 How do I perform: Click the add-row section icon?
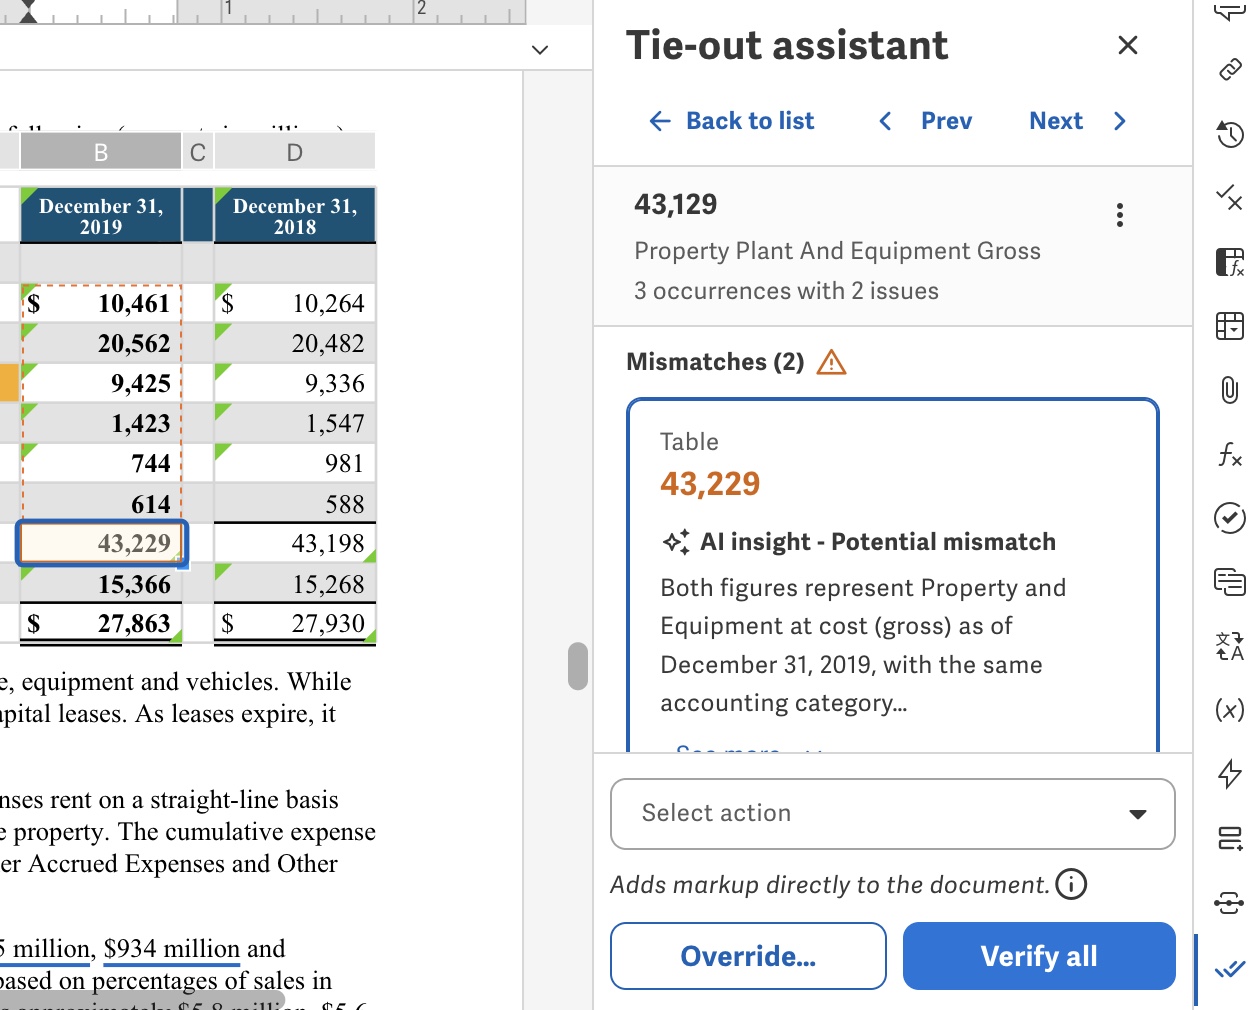pos(1230,838)
